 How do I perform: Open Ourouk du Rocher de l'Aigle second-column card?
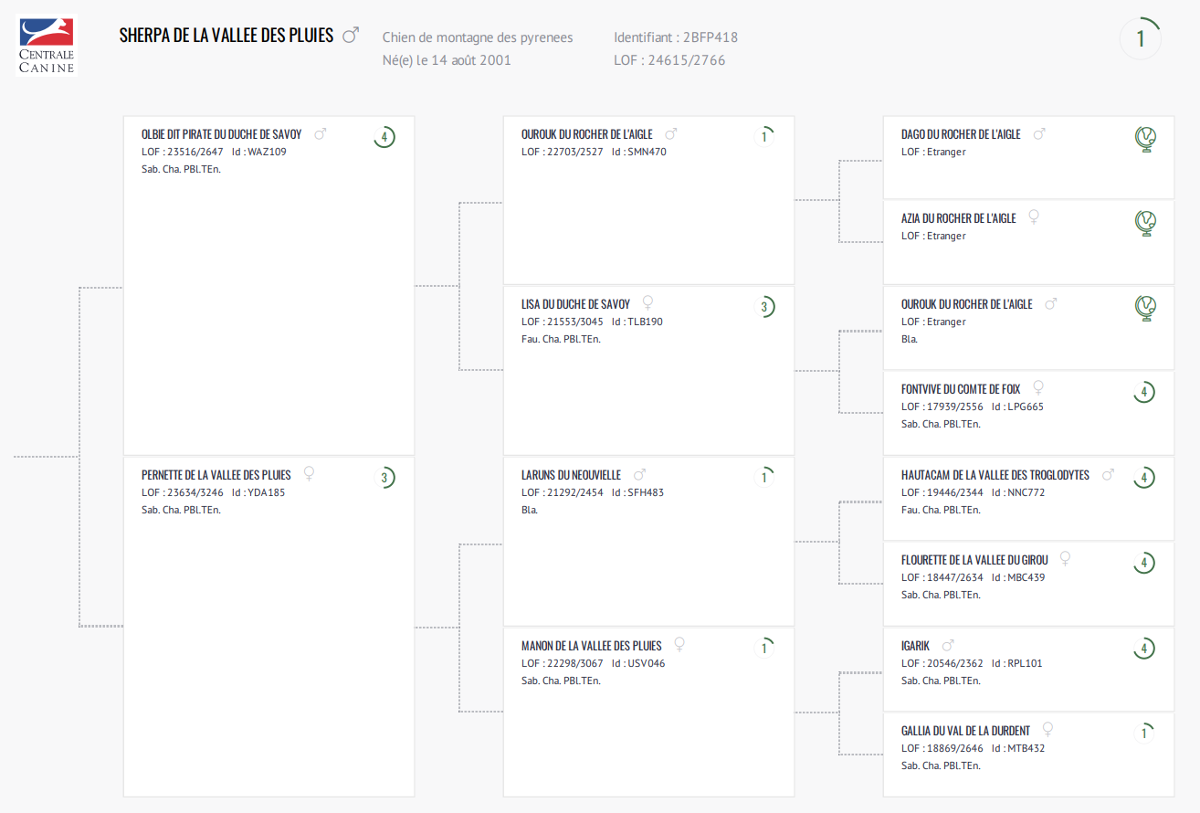tap(587, 134)
